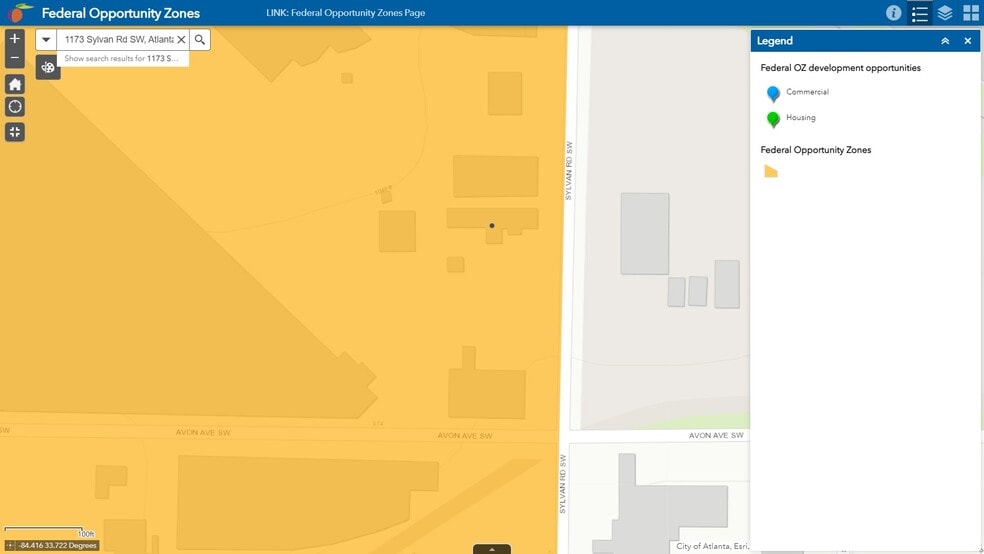This screenshot has width=984, height=554.
Task: Click the orange Opportunity Zones legend swatch
Action: click(x=771, y=172)
